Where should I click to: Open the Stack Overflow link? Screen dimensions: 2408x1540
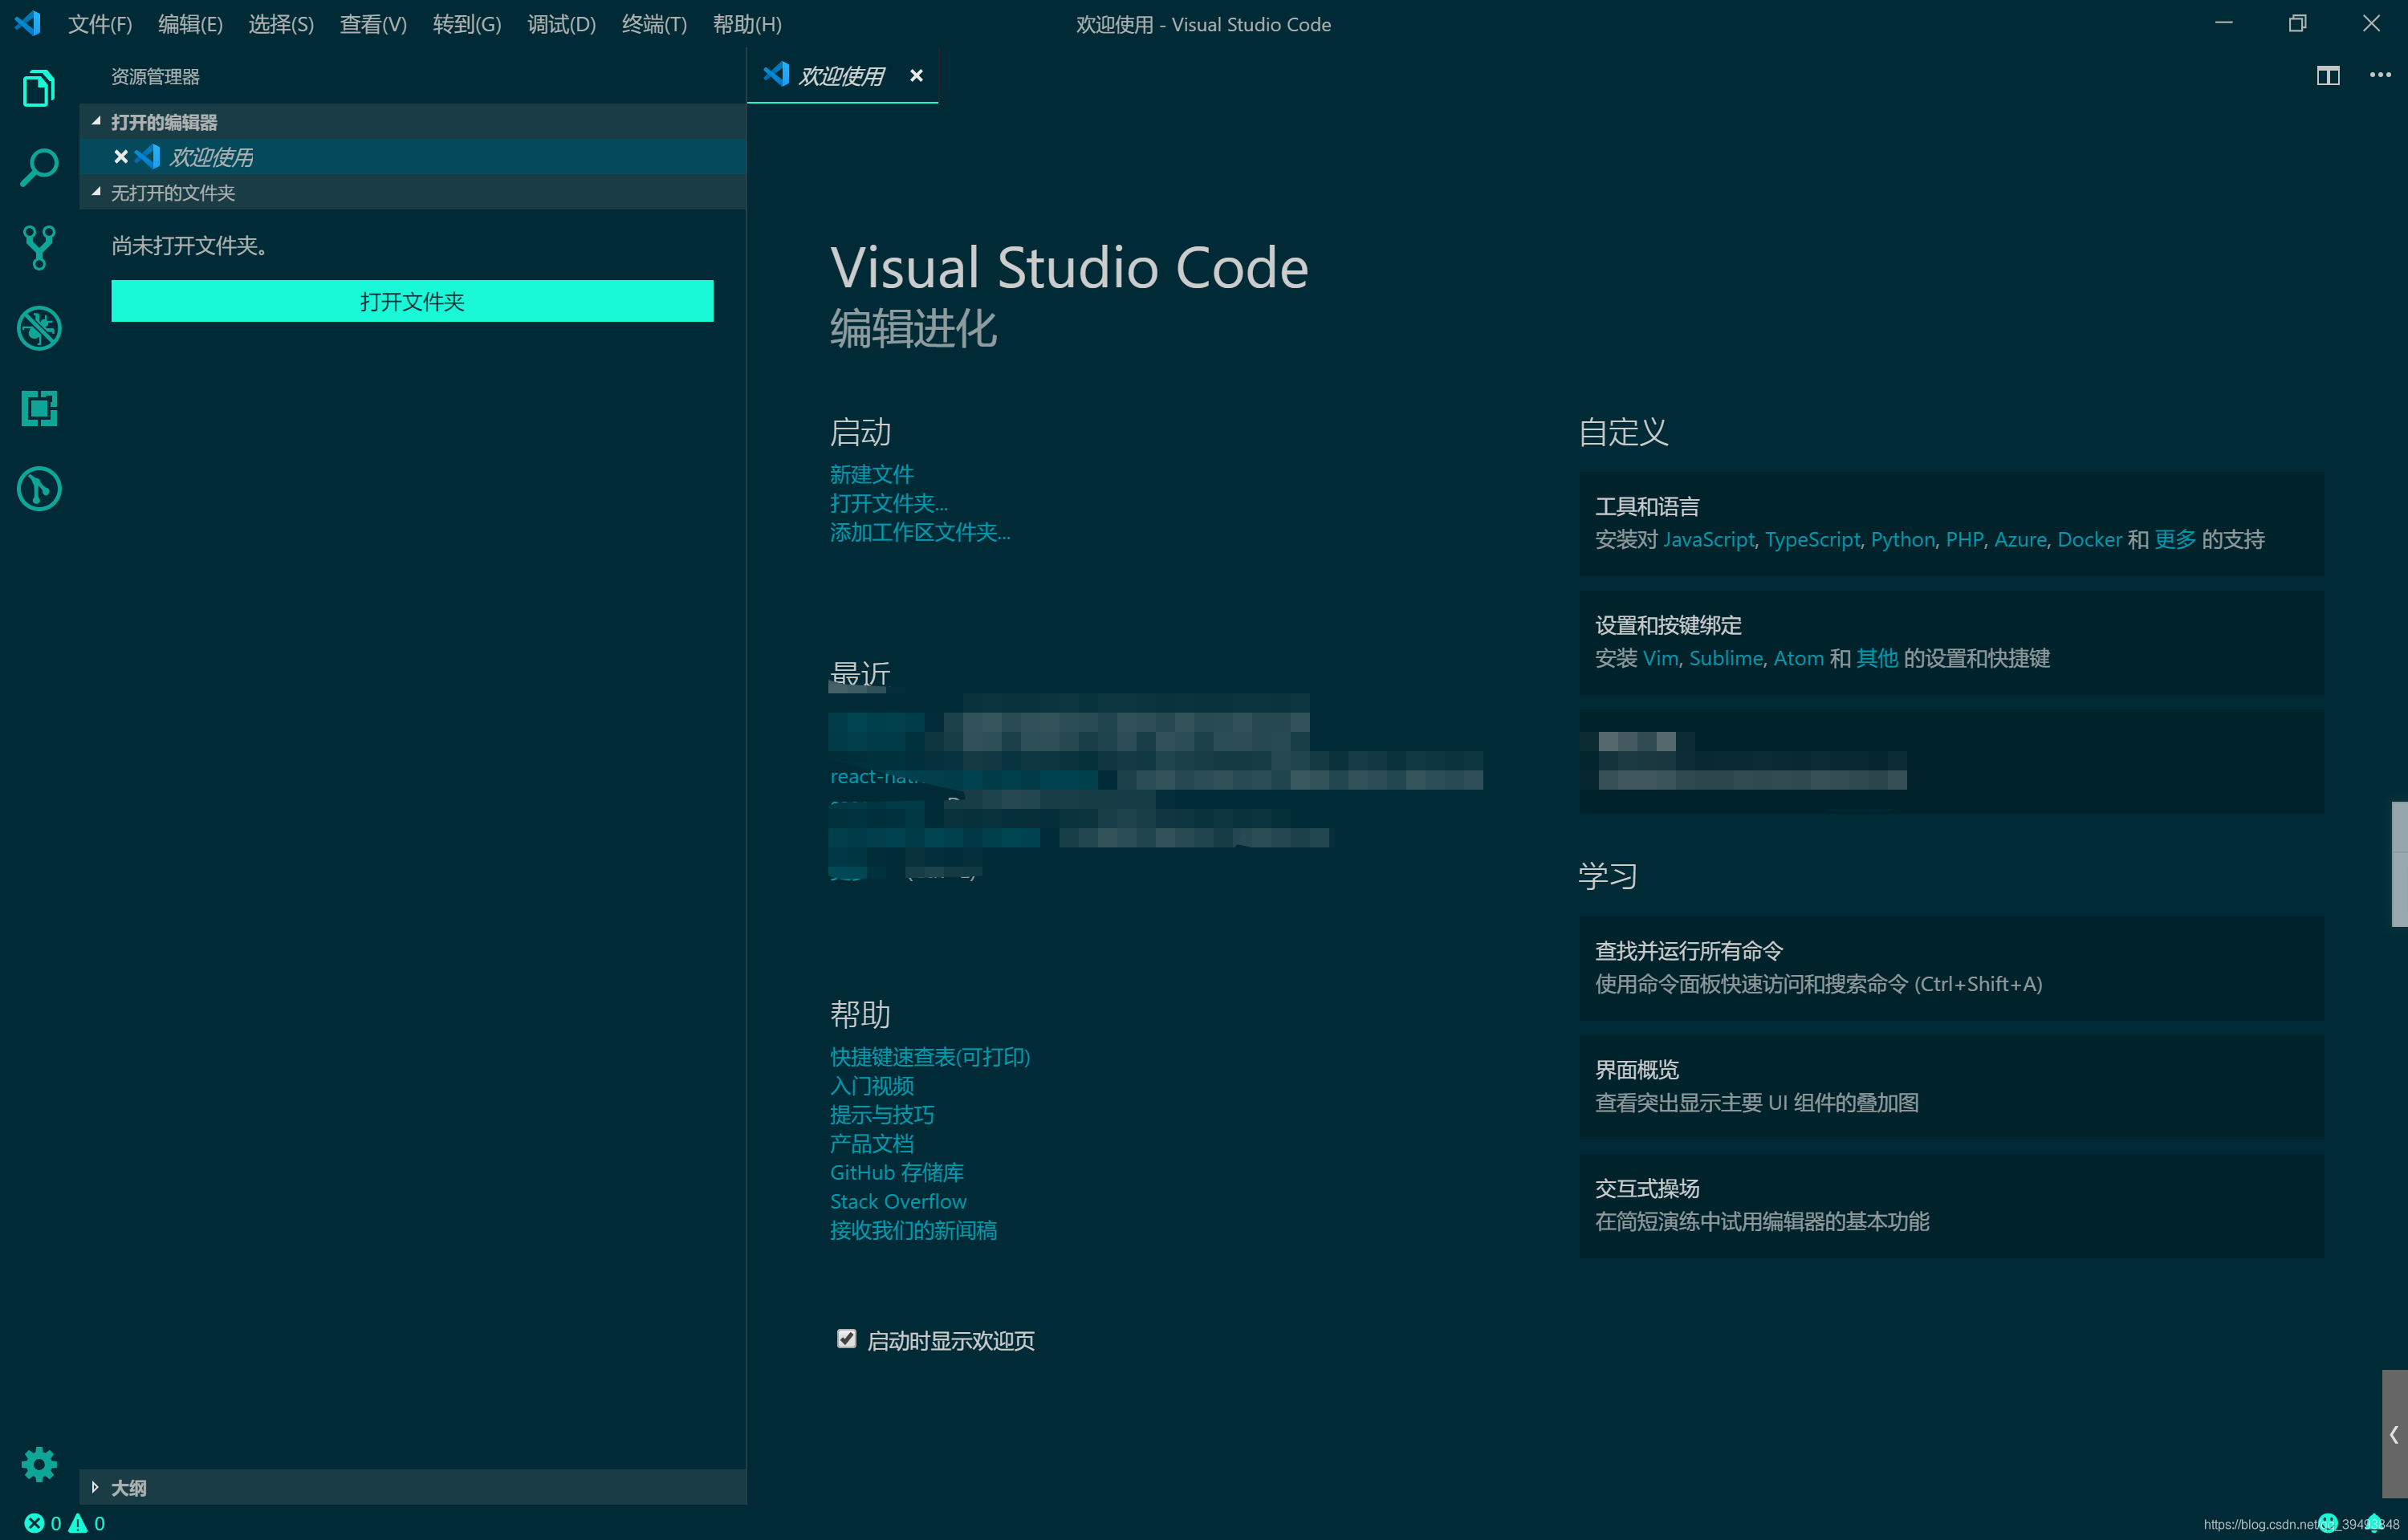898,1202
